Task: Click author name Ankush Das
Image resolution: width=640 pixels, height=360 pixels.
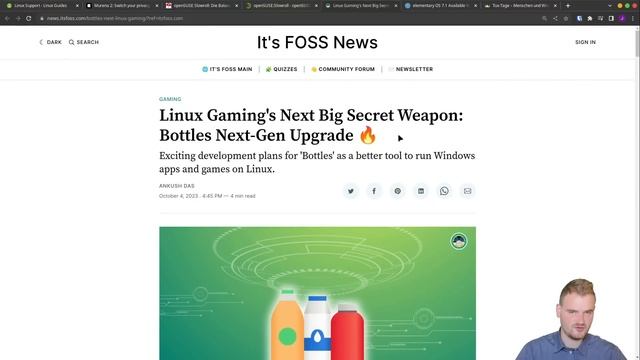Action: 177,186
